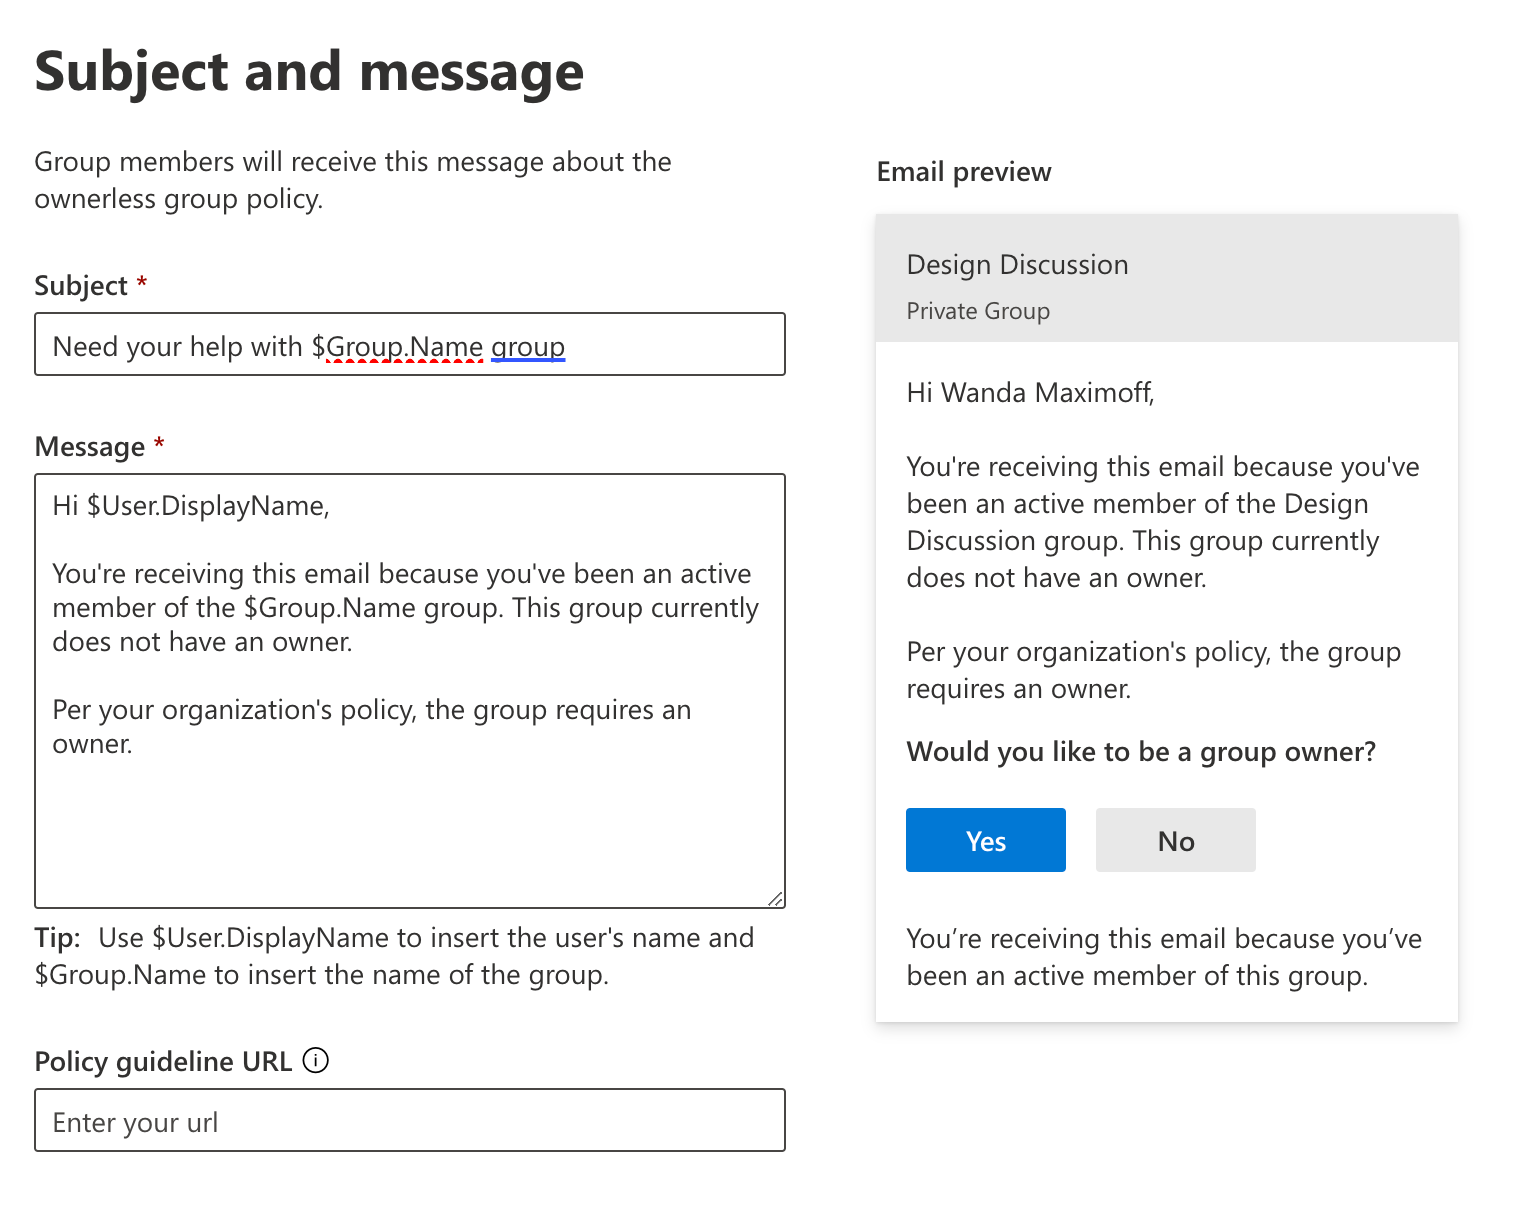Click the red-underlined $Group.Name in Subject
The image size is (1524, 1214).
click(405, 347)
